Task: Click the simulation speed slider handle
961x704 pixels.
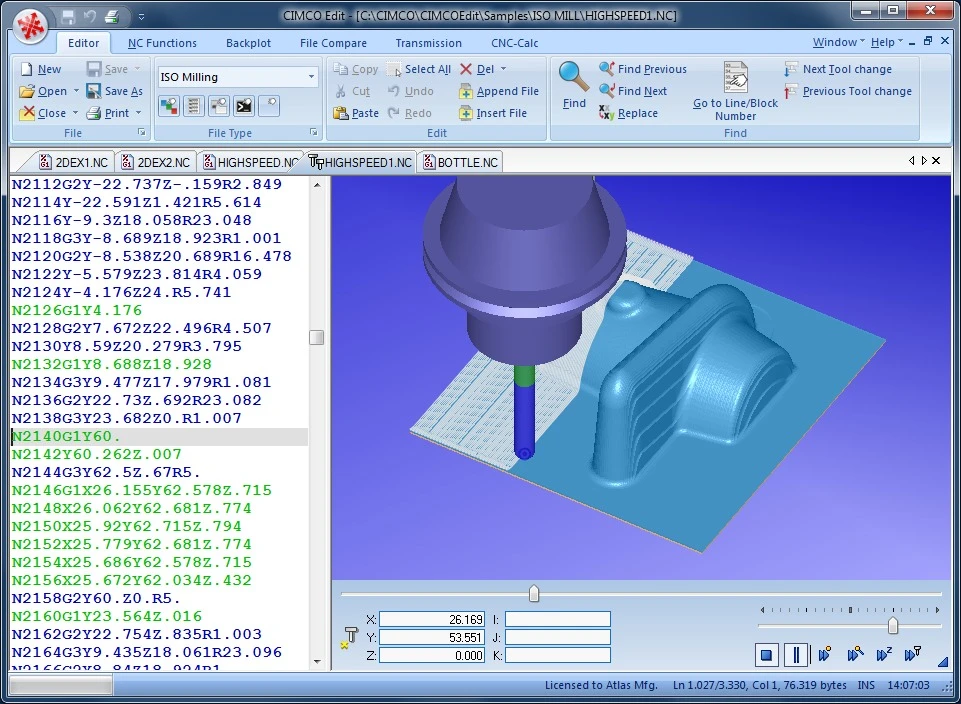Action: point(892,625)
